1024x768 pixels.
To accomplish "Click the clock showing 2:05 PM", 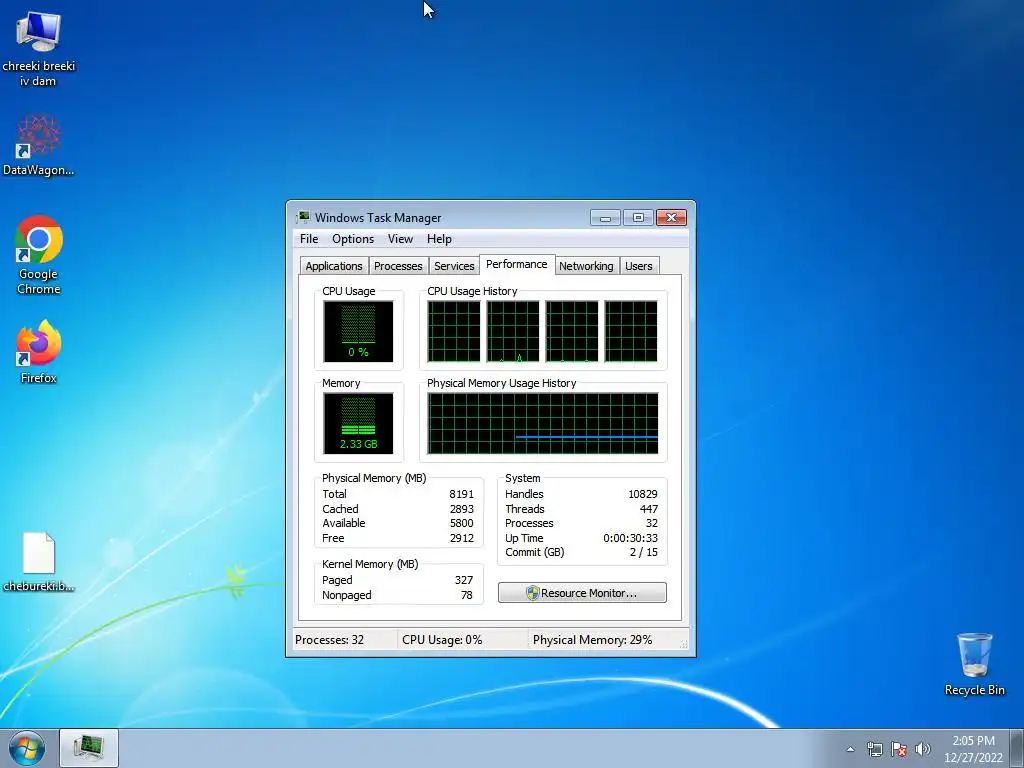I will (x=973, y=749).
